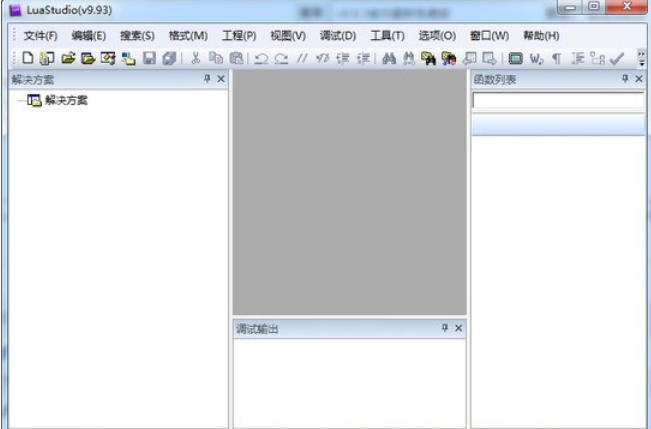
Task: Click the Save All toolbar icon
Action: click(169, 58)
